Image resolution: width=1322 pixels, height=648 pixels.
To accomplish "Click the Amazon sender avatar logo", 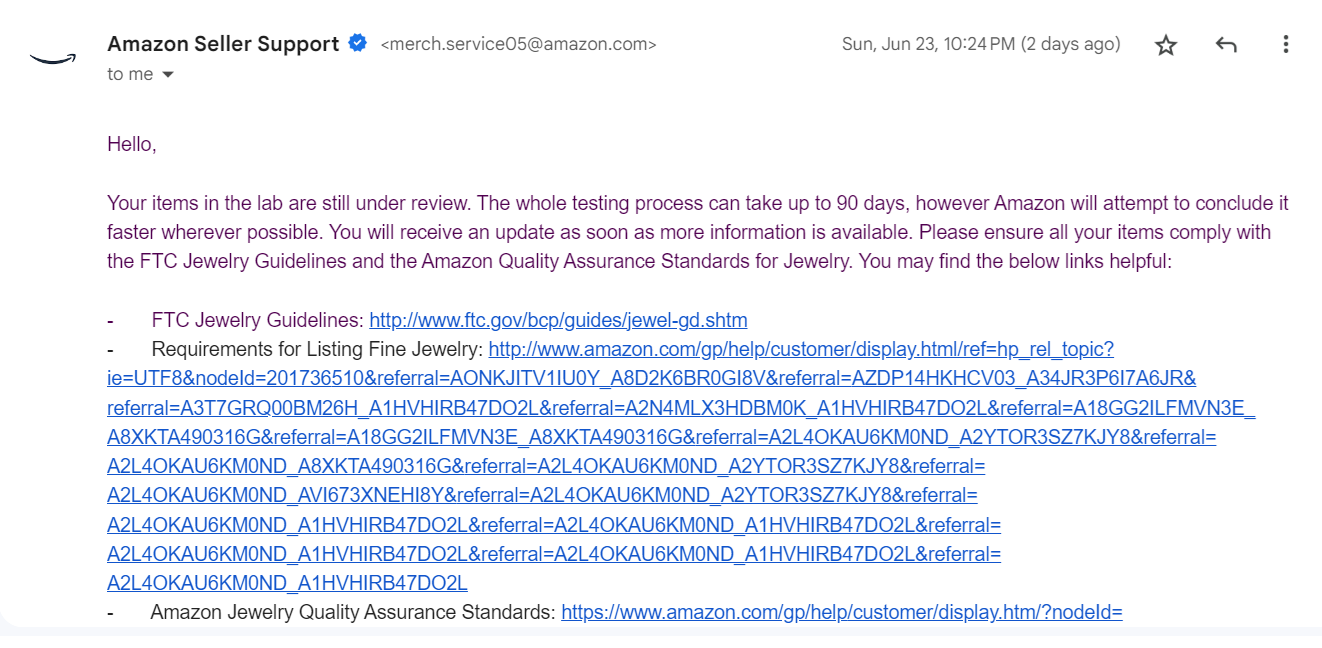I will (53, 58).
